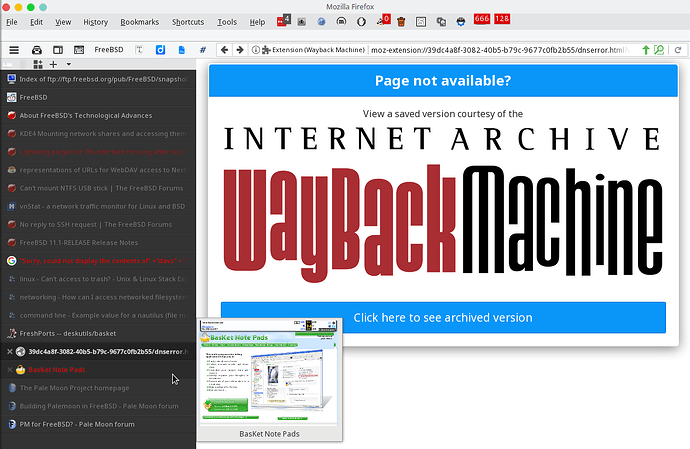Select the 'representations of URLs for WebDAV' tab

(98, 170)
